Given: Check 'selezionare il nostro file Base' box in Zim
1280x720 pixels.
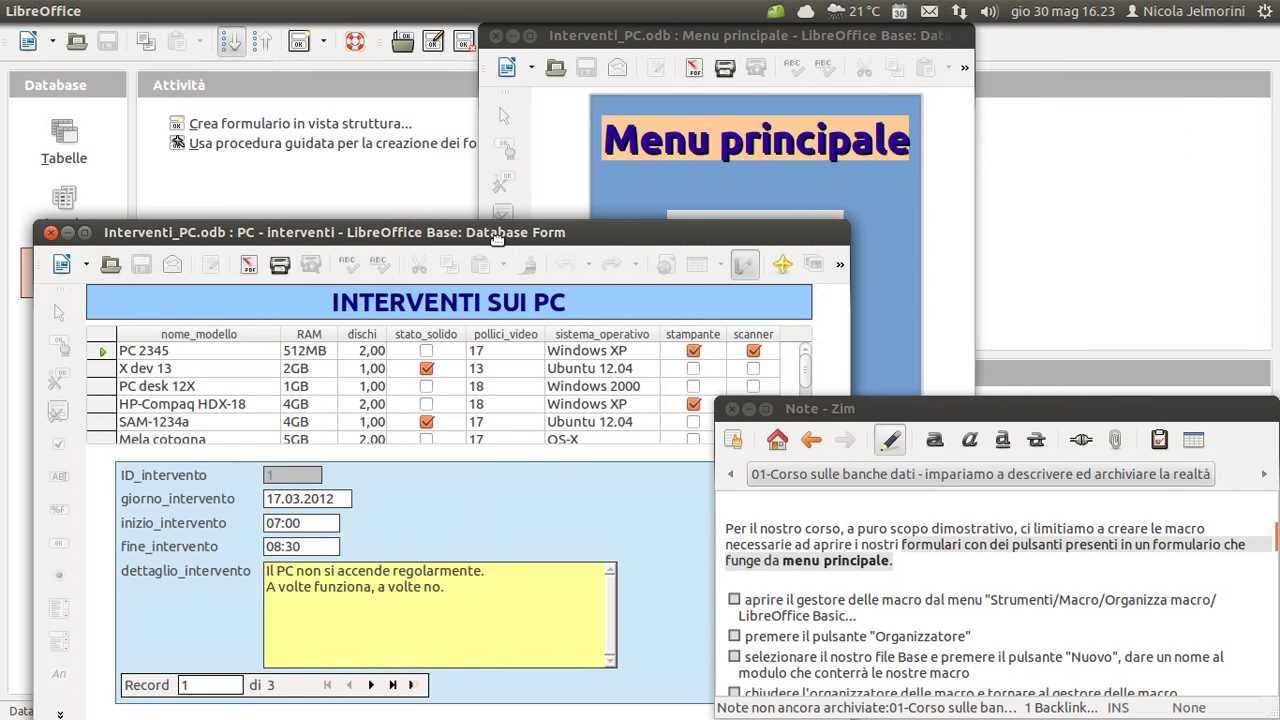Looking at the screenshot, I should [734, 657].
